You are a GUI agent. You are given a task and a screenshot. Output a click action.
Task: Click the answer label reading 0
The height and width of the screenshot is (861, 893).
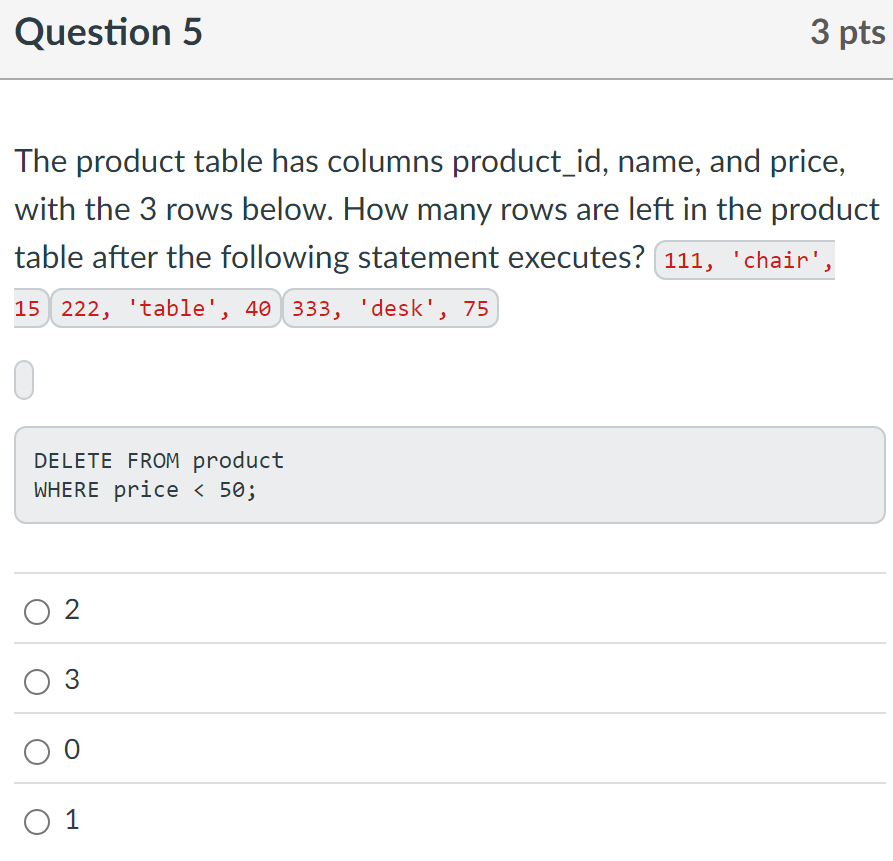[x=71, y=750]
